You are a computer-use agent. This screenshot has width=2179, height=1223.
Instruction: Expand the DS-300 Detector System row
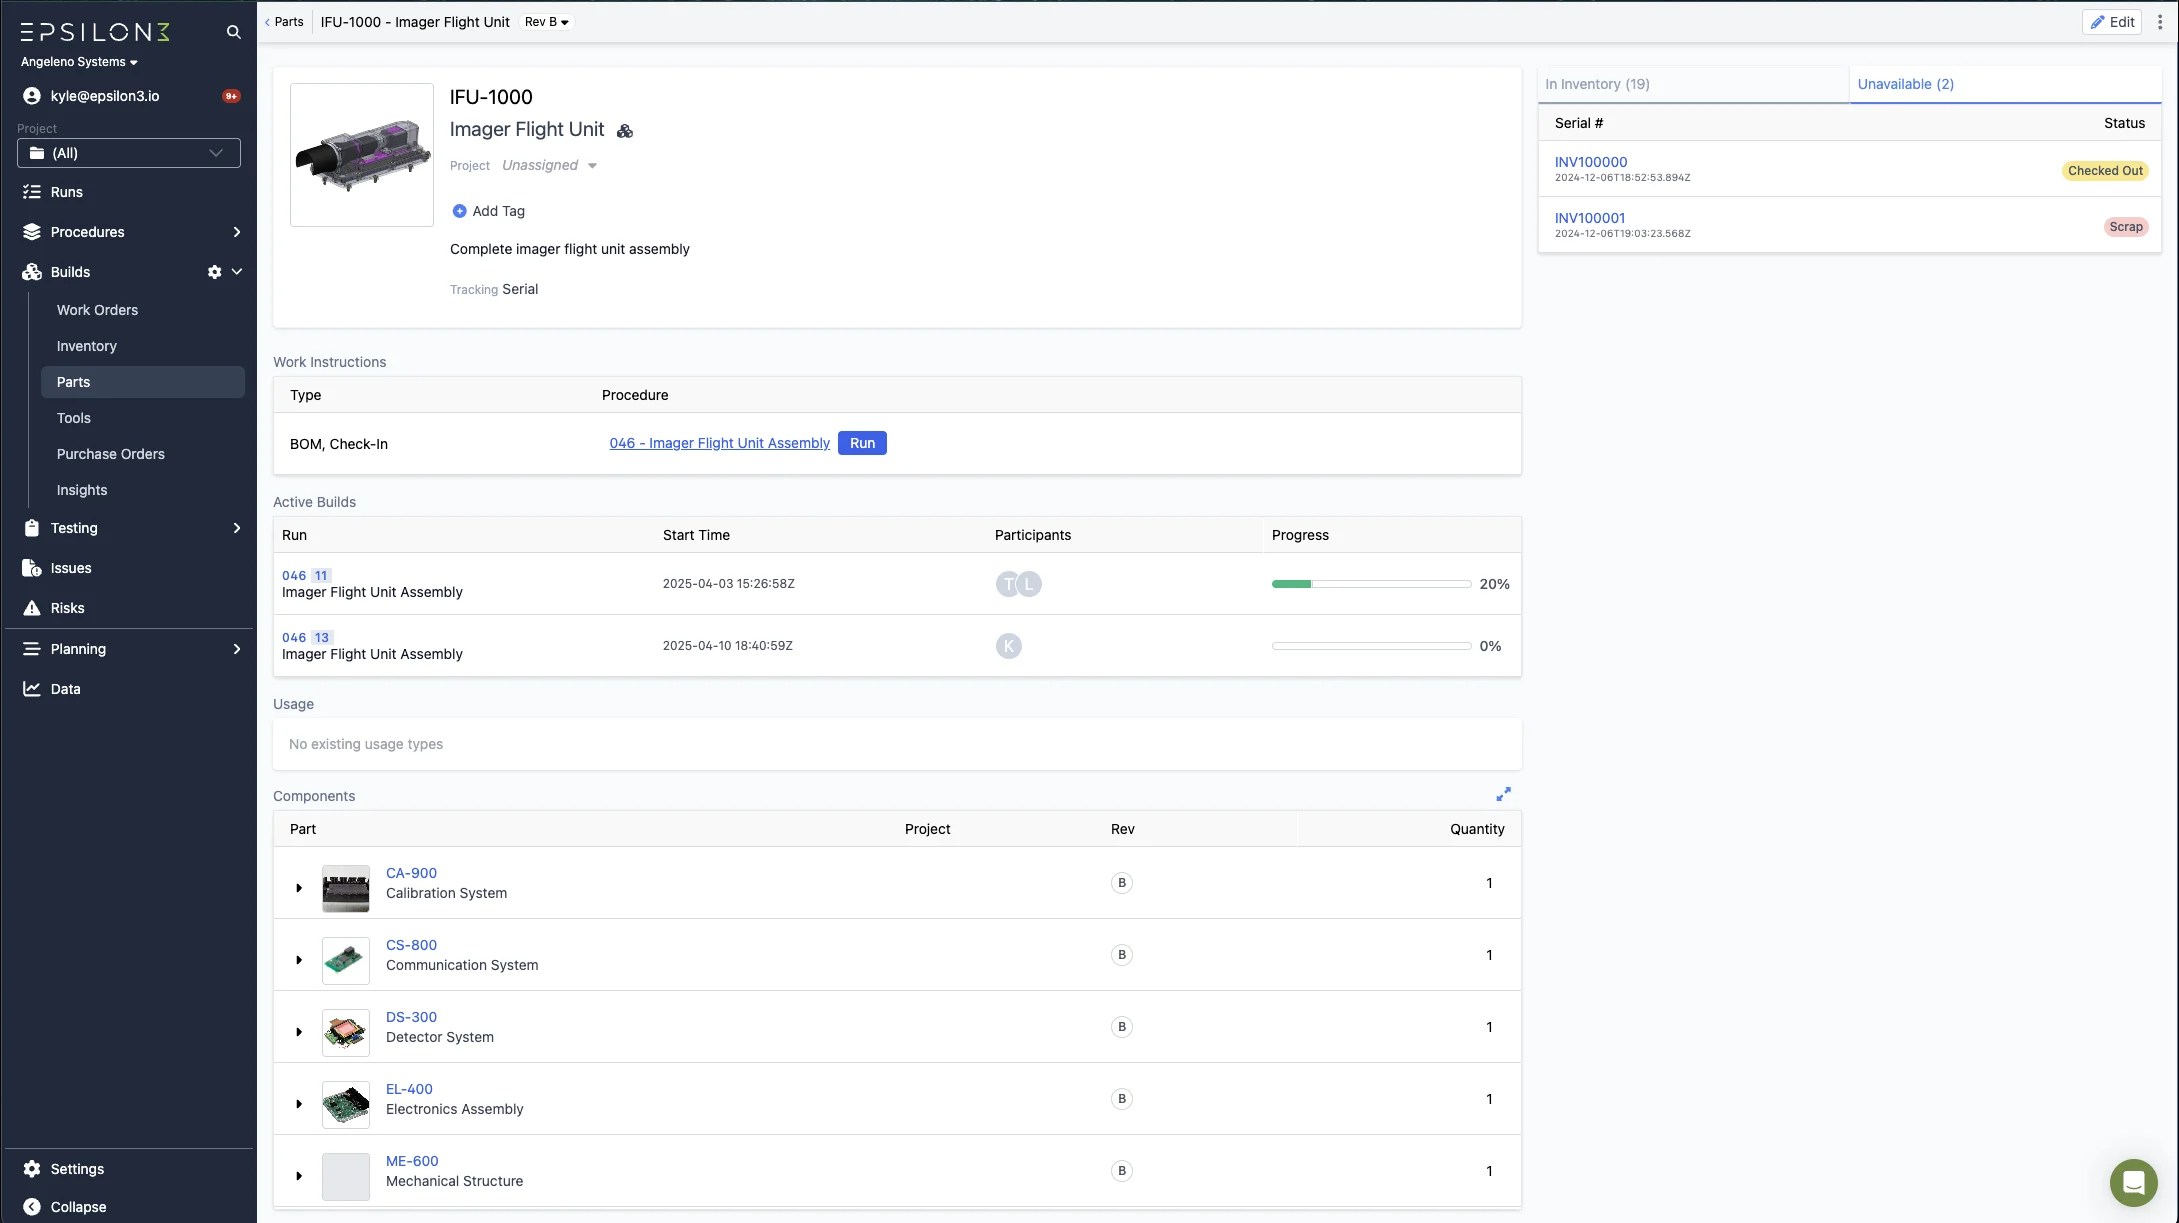(299, 1032)
